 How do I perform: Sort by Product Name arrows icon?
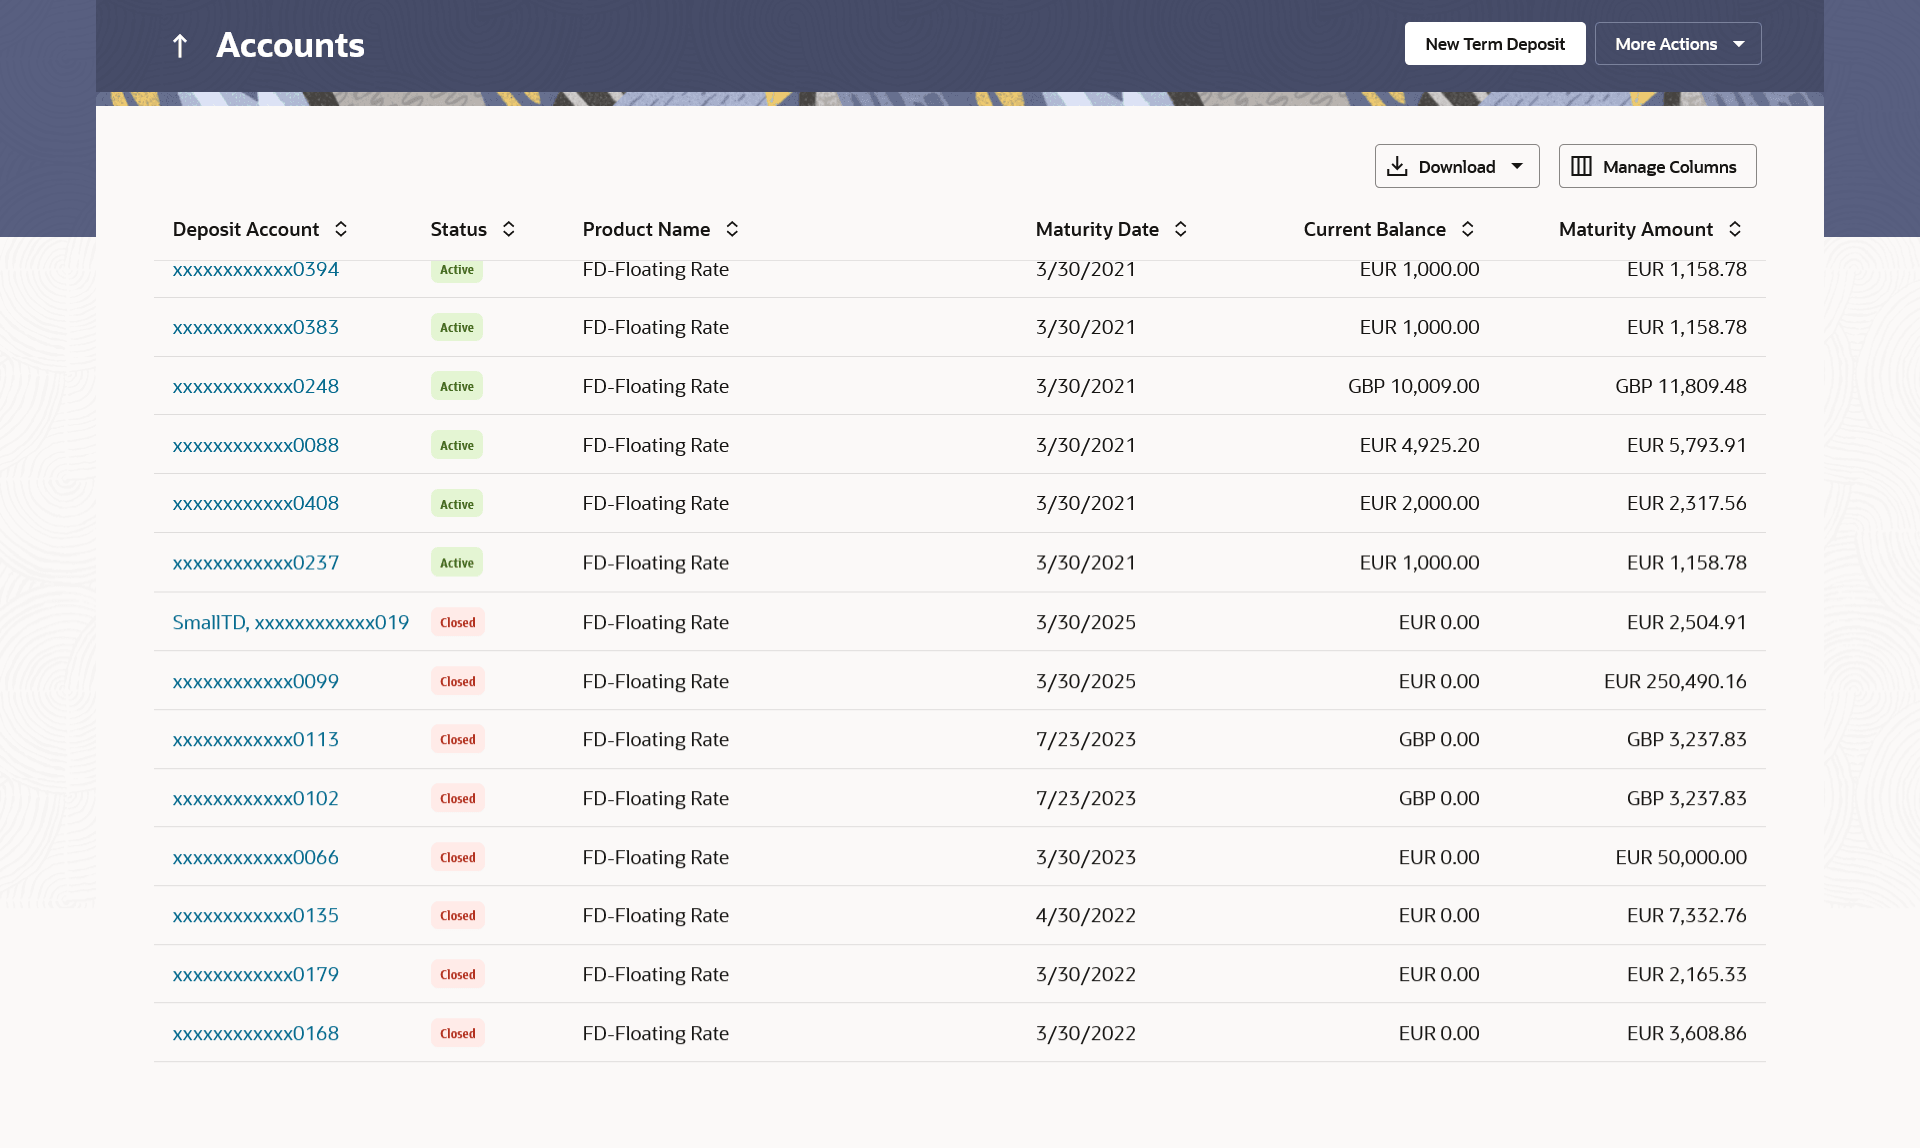pos(732,229)
